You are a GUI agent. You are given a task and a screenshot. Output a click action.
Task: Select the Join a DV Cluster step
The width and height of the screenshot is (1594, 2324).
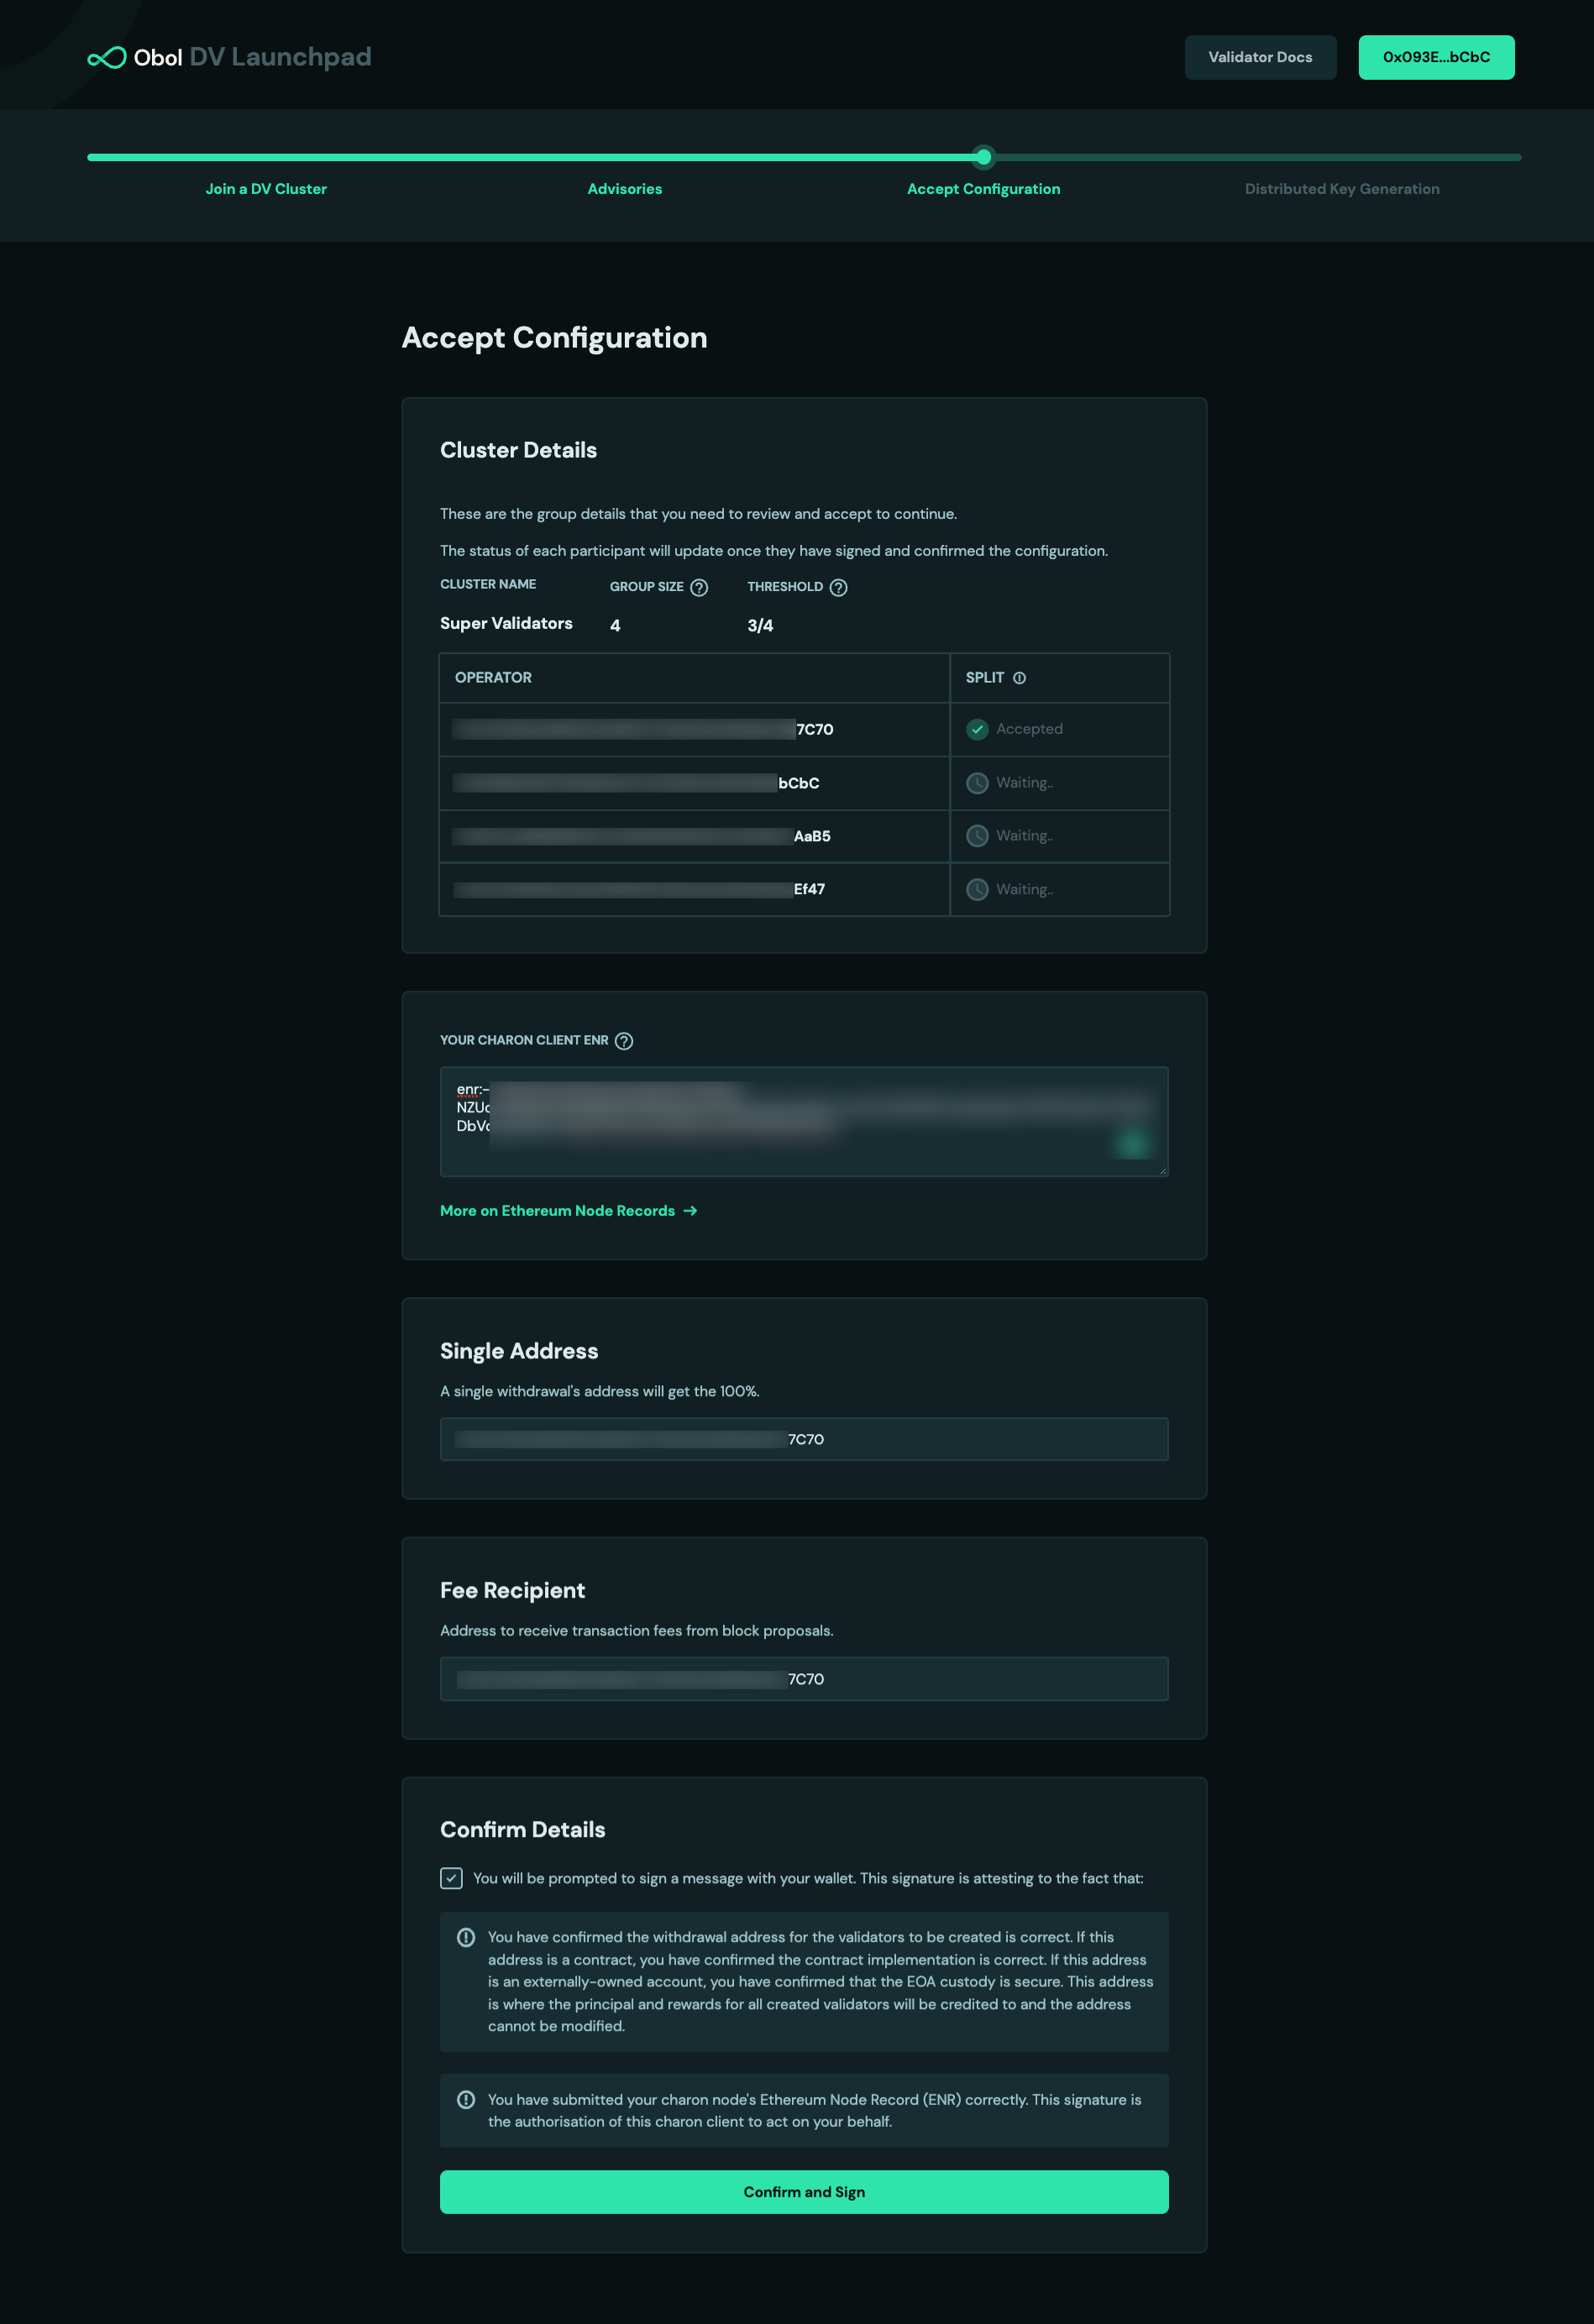tap(265, 188)
